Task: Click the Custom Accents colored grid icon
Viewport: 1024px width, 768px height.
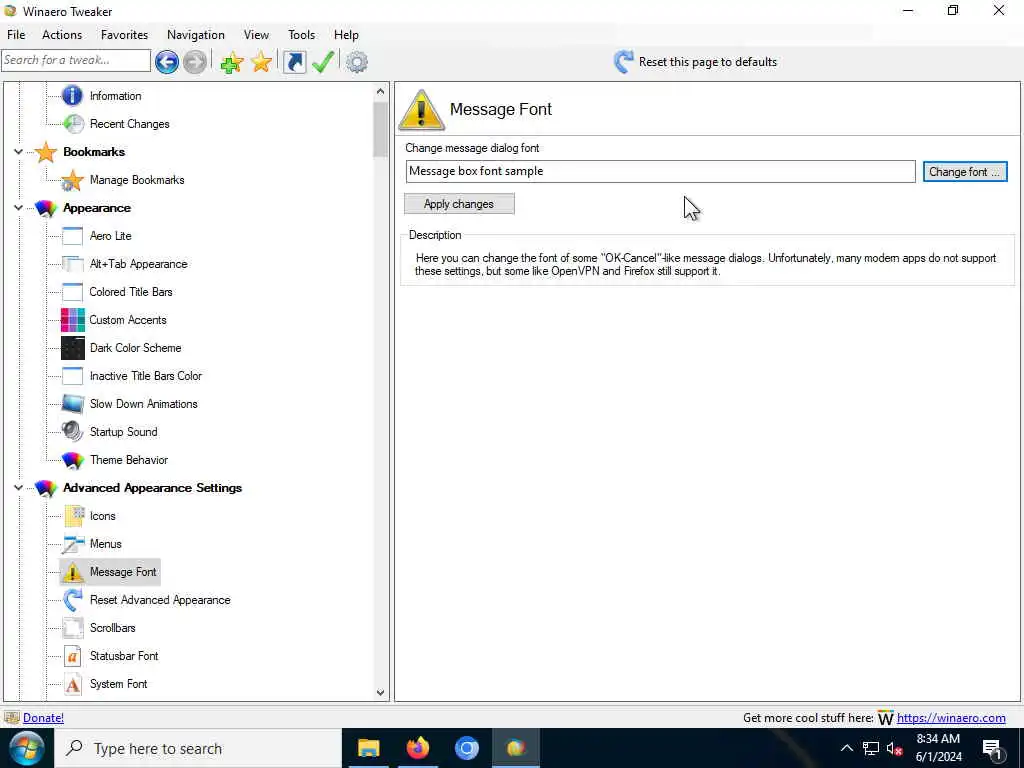Action: [x=72, y=320]
